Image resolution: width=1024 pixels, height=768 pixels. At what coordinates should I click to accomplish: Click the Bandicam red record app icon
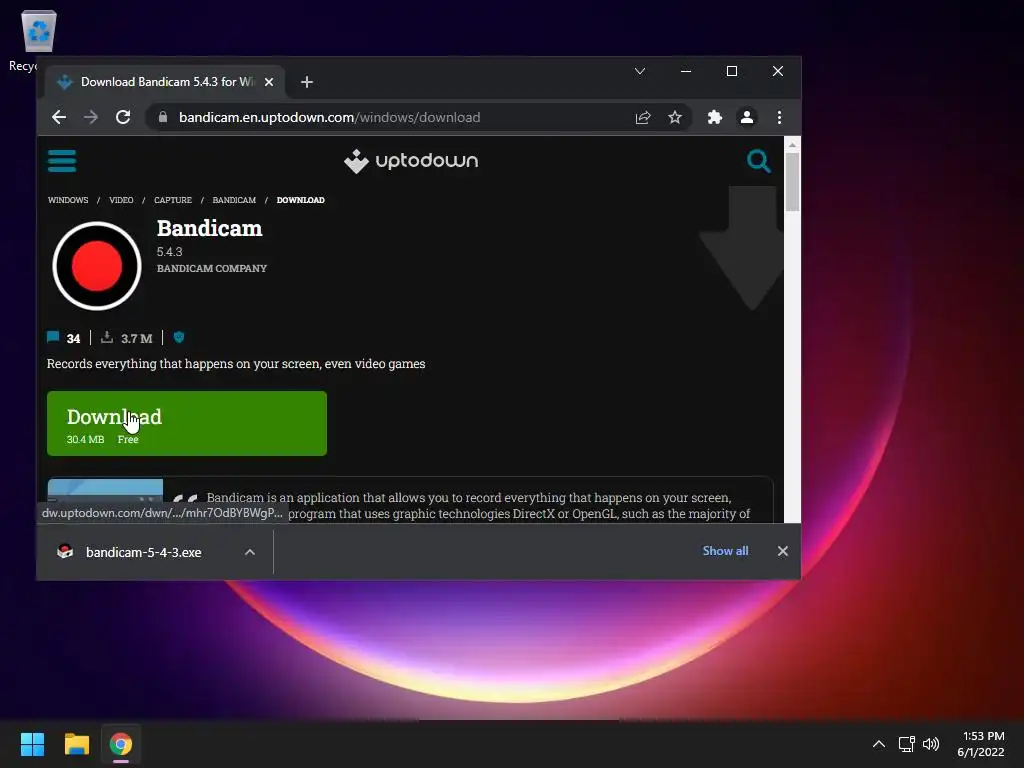[x=97, y=266]
